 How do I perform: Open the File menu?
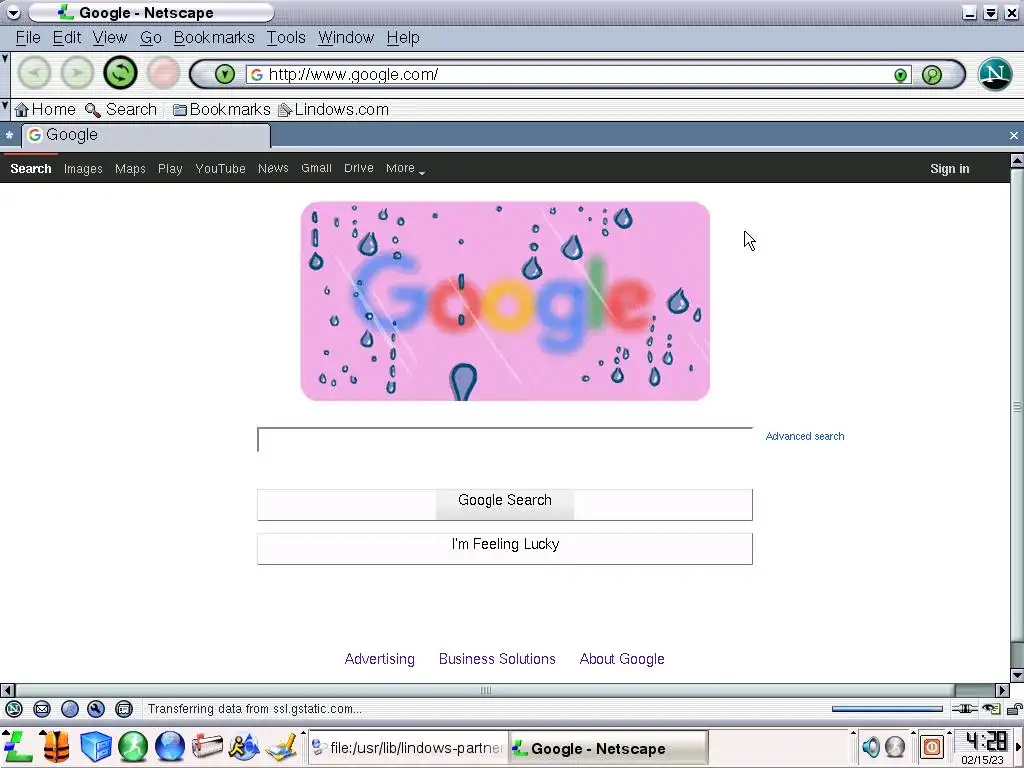[x=28, y=38]
